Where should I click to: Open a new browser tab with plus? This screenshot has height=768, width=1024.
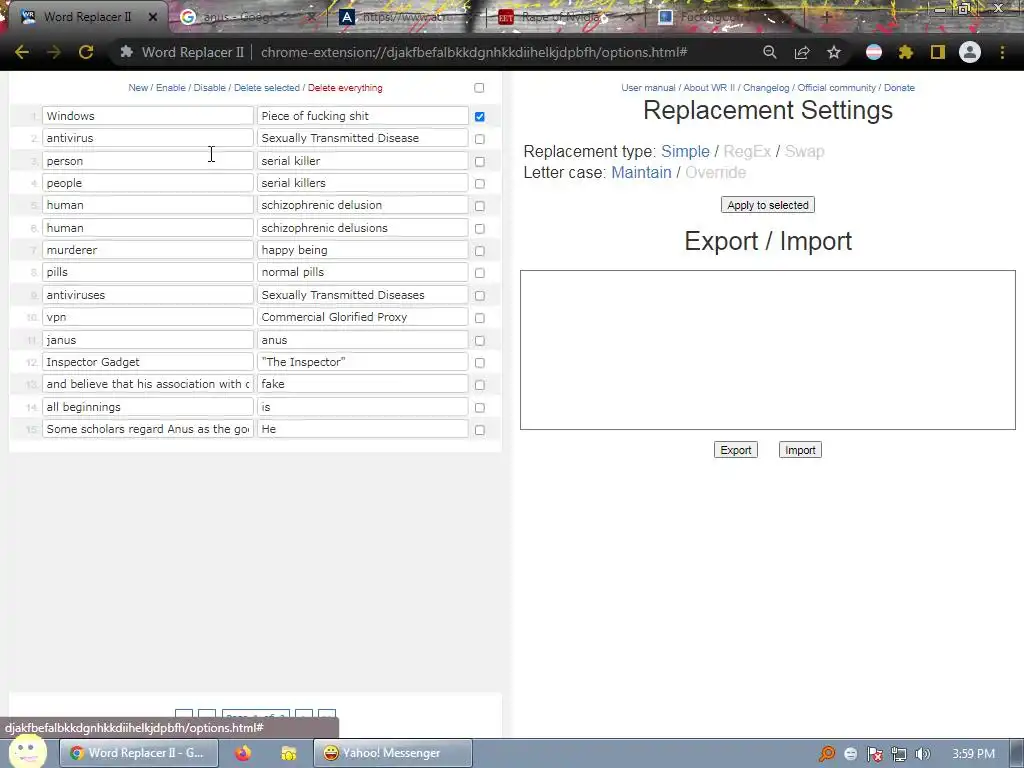click(827, 17)
